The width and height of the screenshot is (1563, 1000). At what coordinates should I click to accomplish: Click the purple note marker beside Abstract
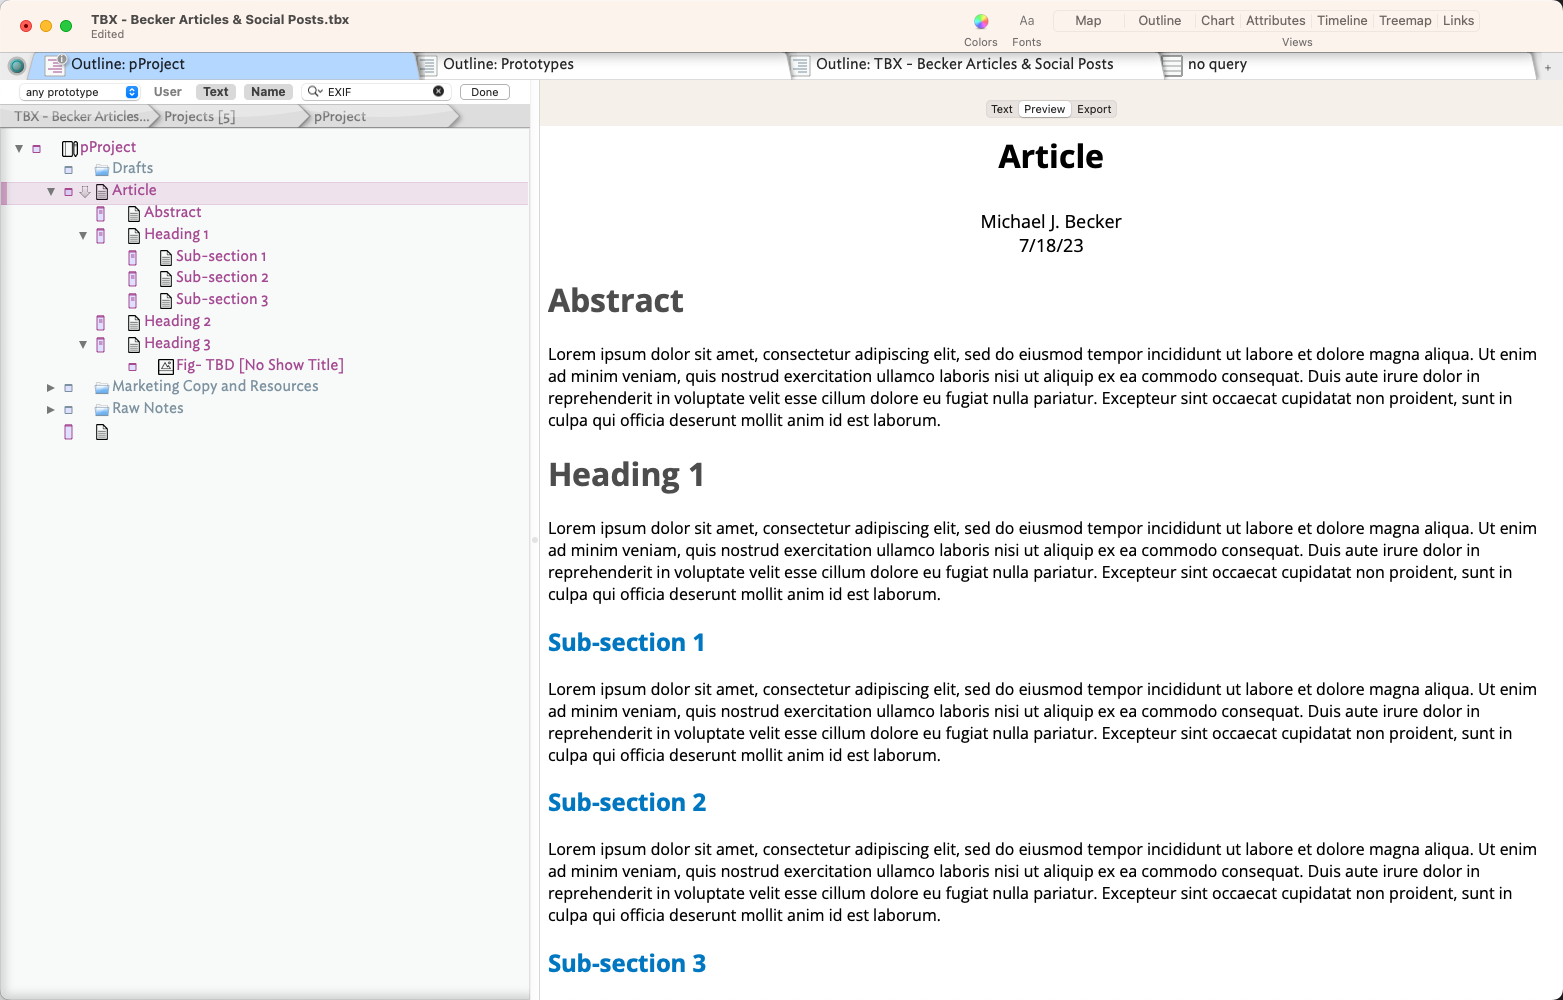100,213
